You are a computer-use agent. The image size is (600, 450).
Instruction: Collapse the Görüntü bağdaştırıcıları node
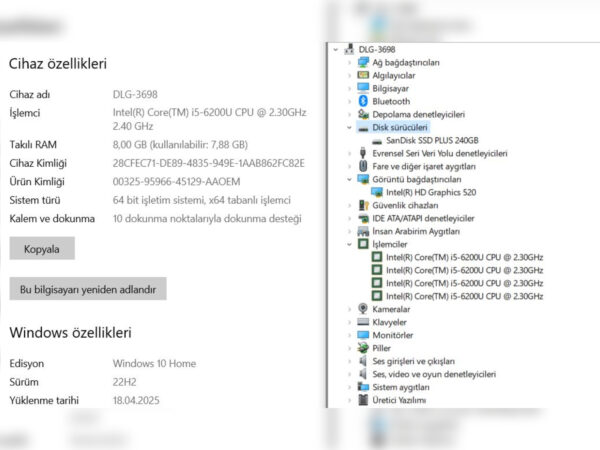[349, 179]
